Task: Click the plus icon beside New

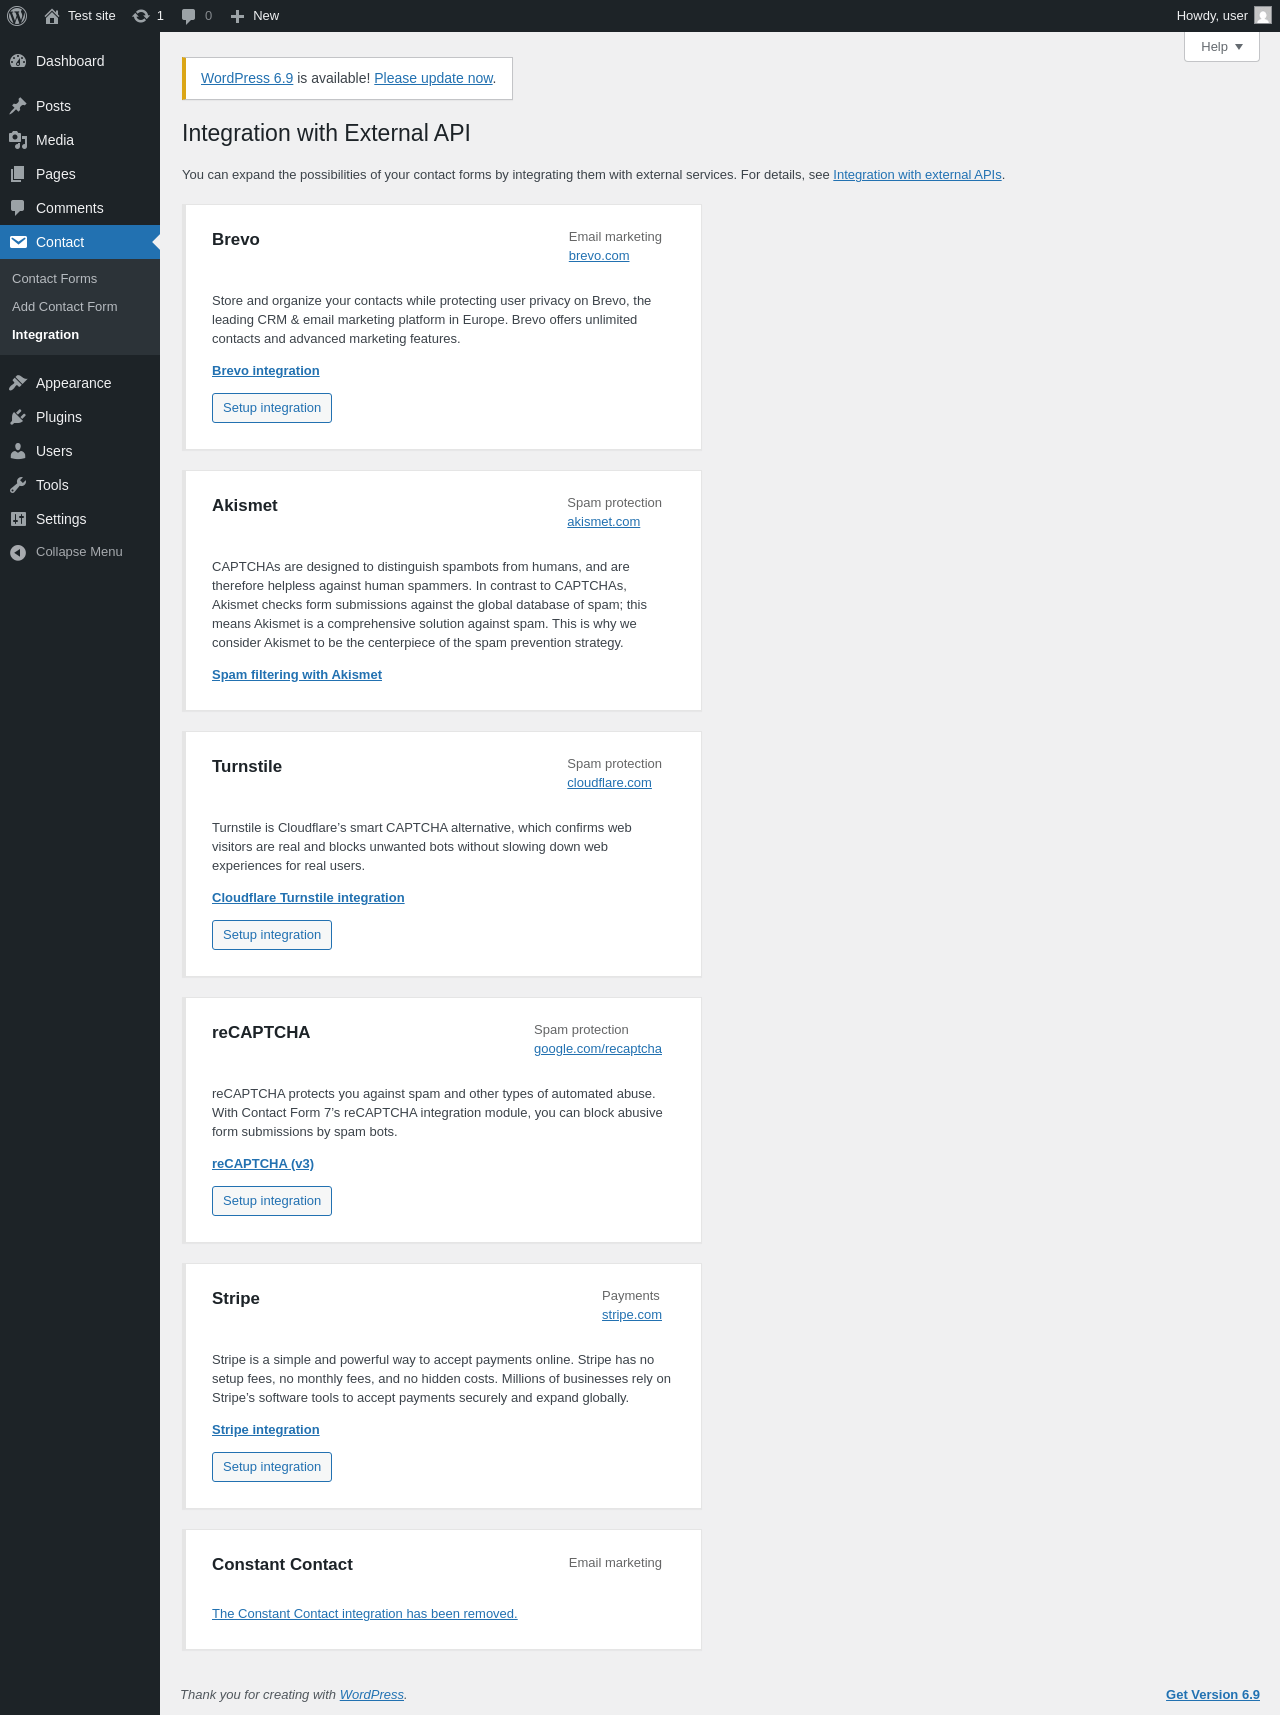Action: [x=237, y=16]
